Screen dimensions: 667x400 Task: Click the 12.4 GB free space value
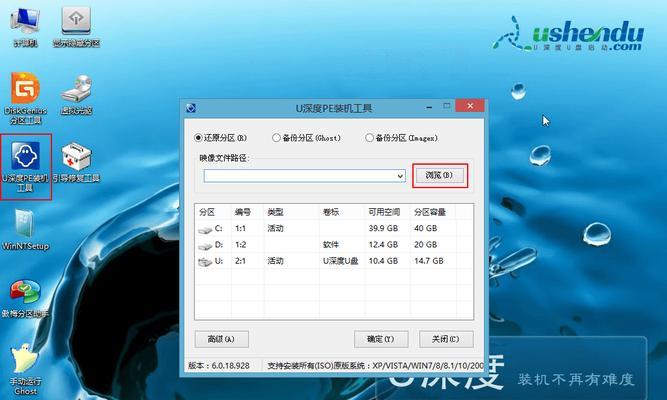383,245
